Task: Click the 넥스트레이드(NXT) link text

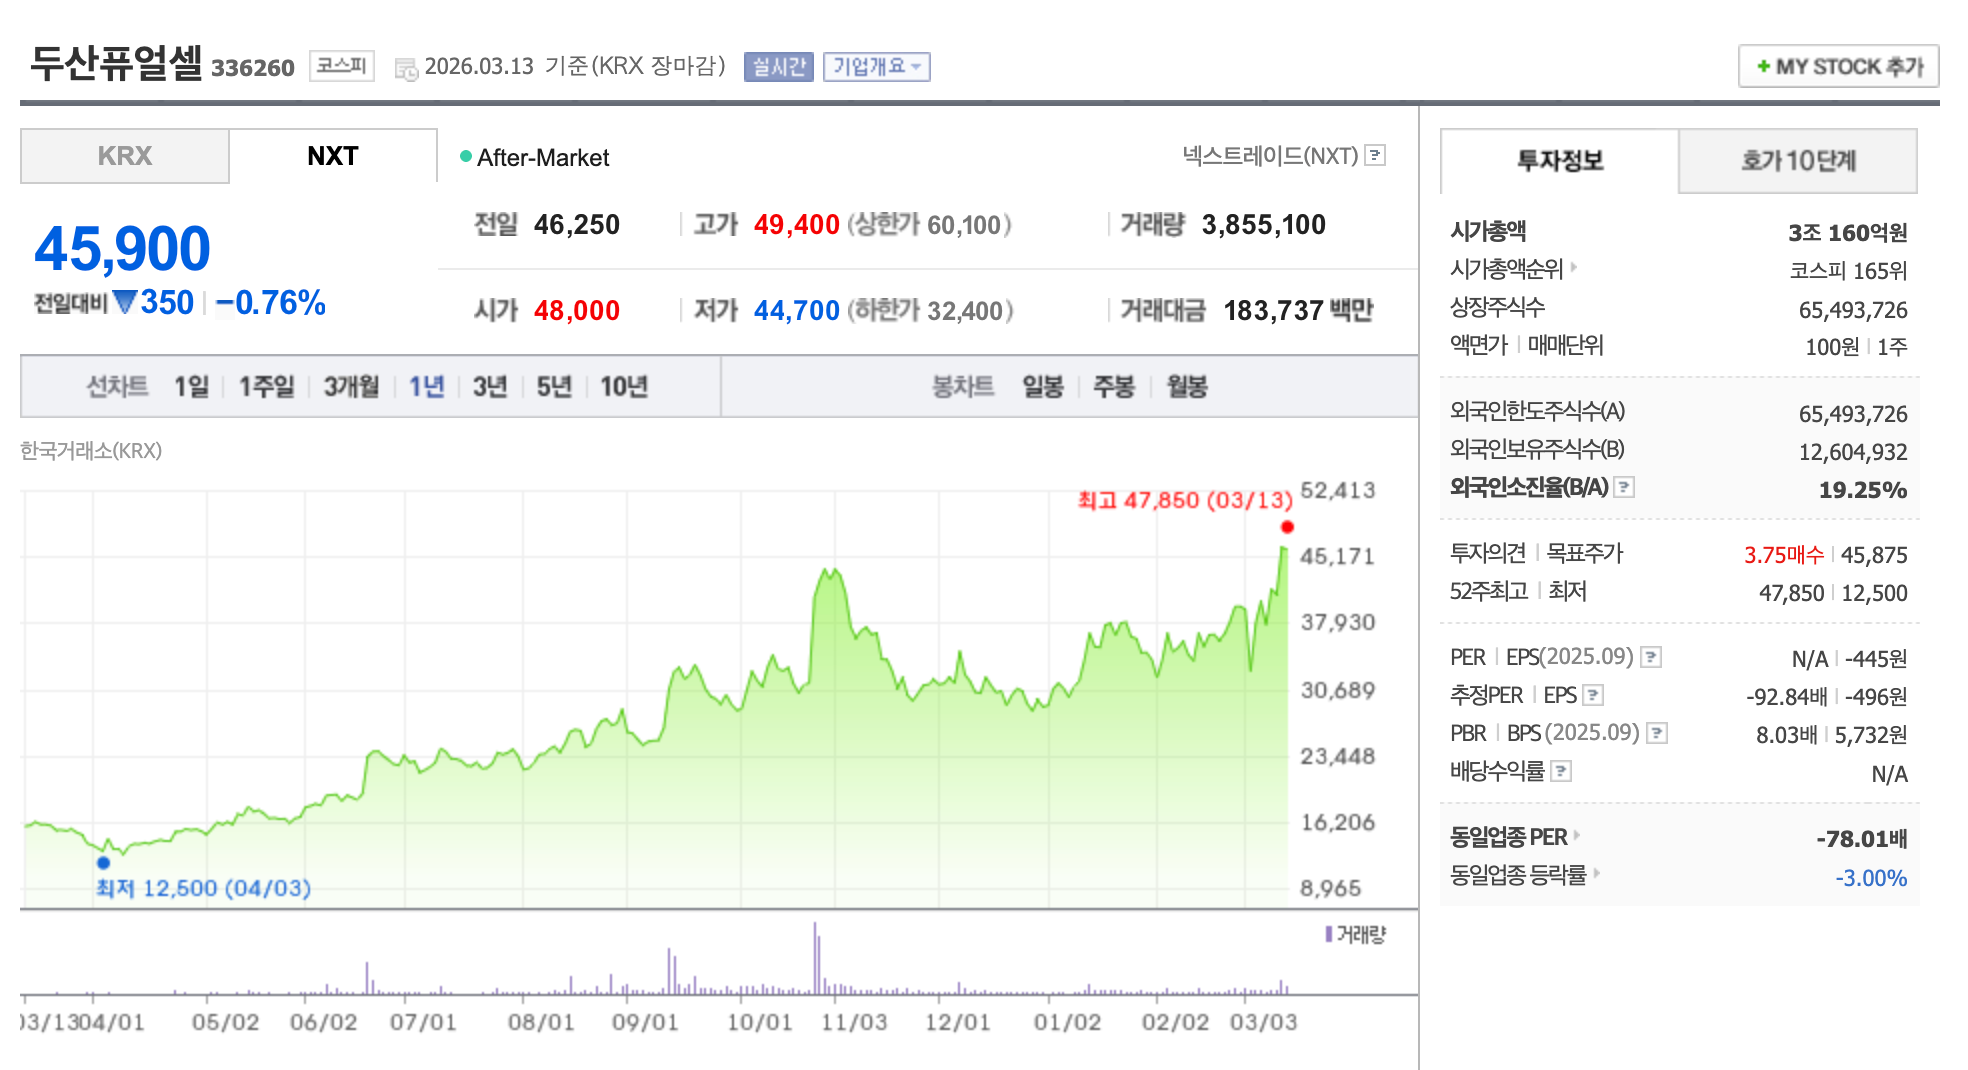Action: point(1270,155)
